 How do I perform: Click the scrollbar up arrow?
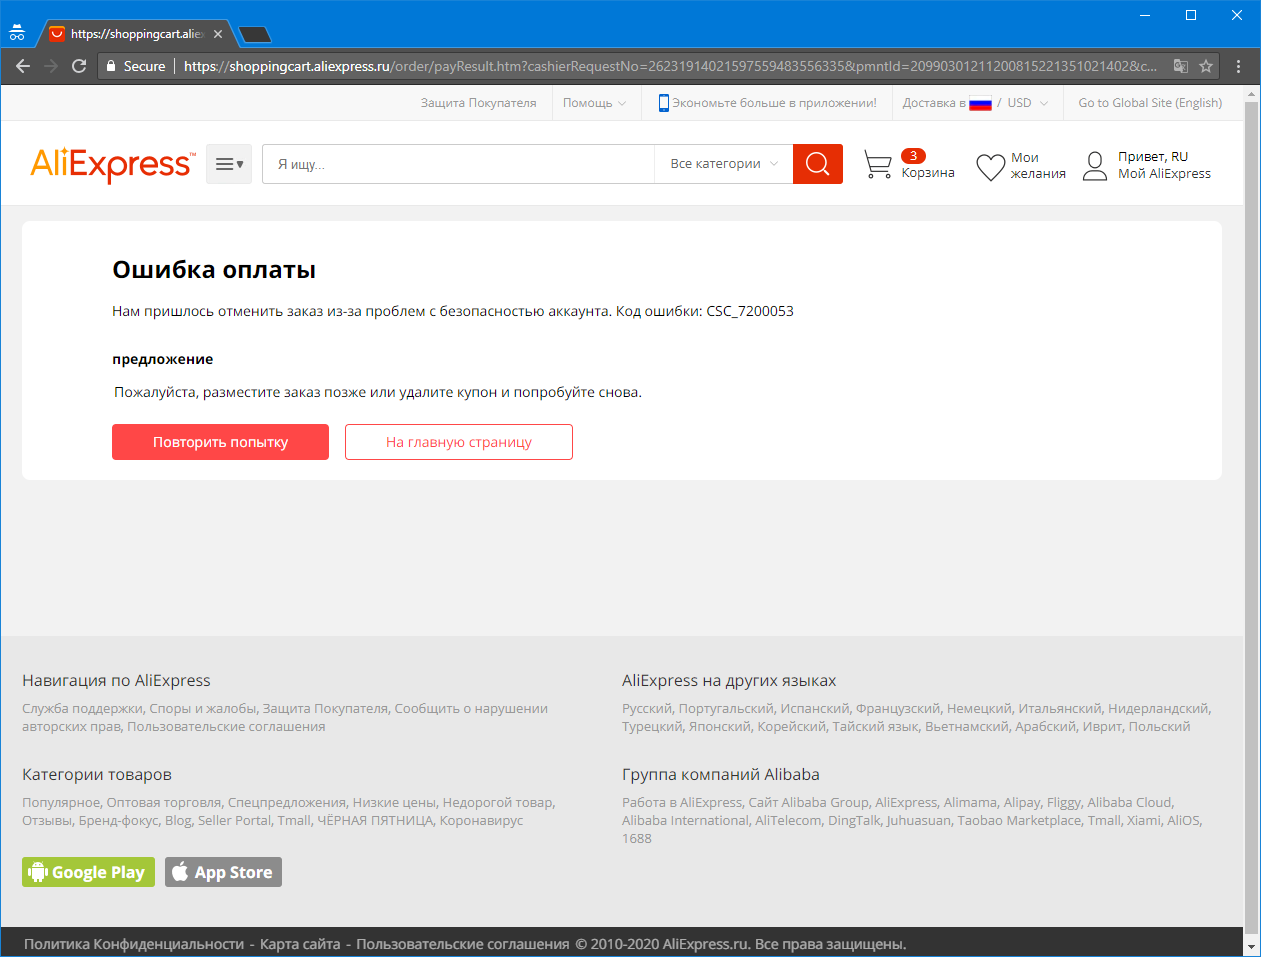click(x=1252, y=94)
